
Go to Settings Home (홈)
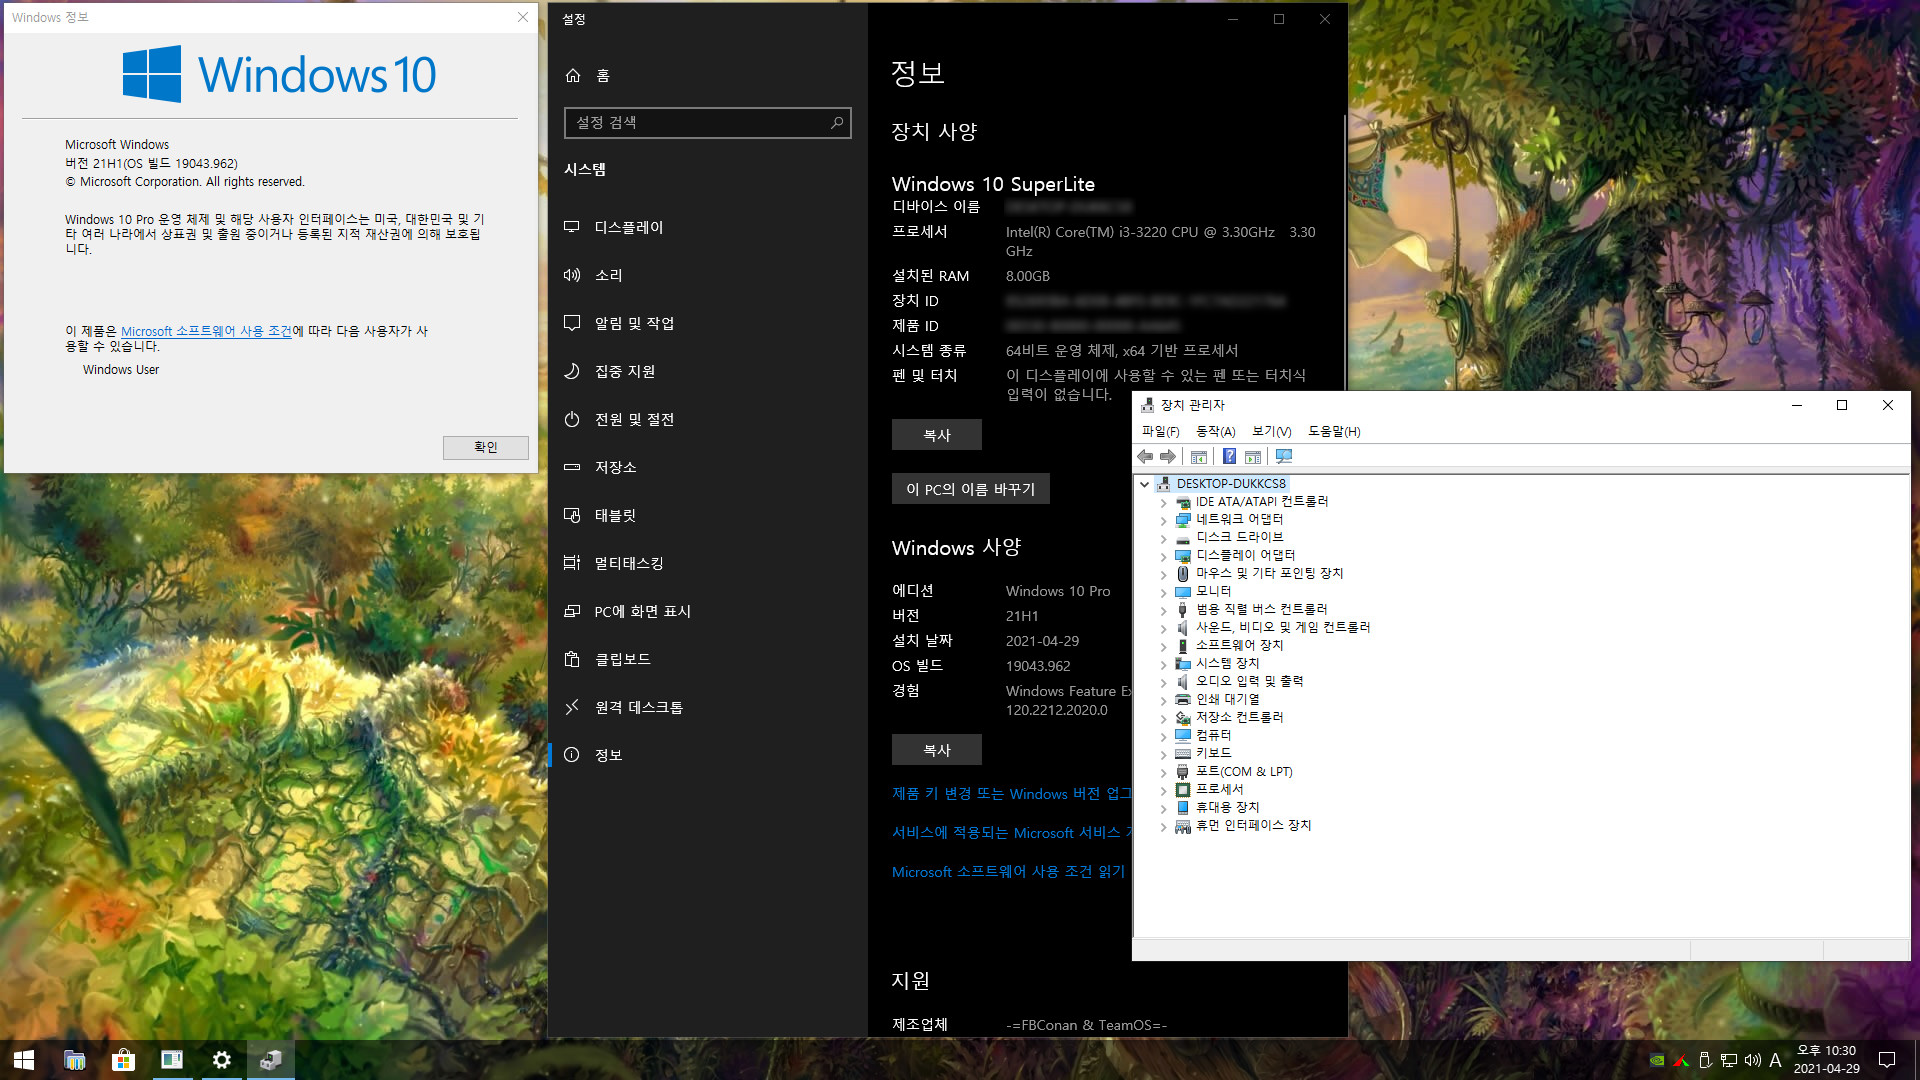707,75
